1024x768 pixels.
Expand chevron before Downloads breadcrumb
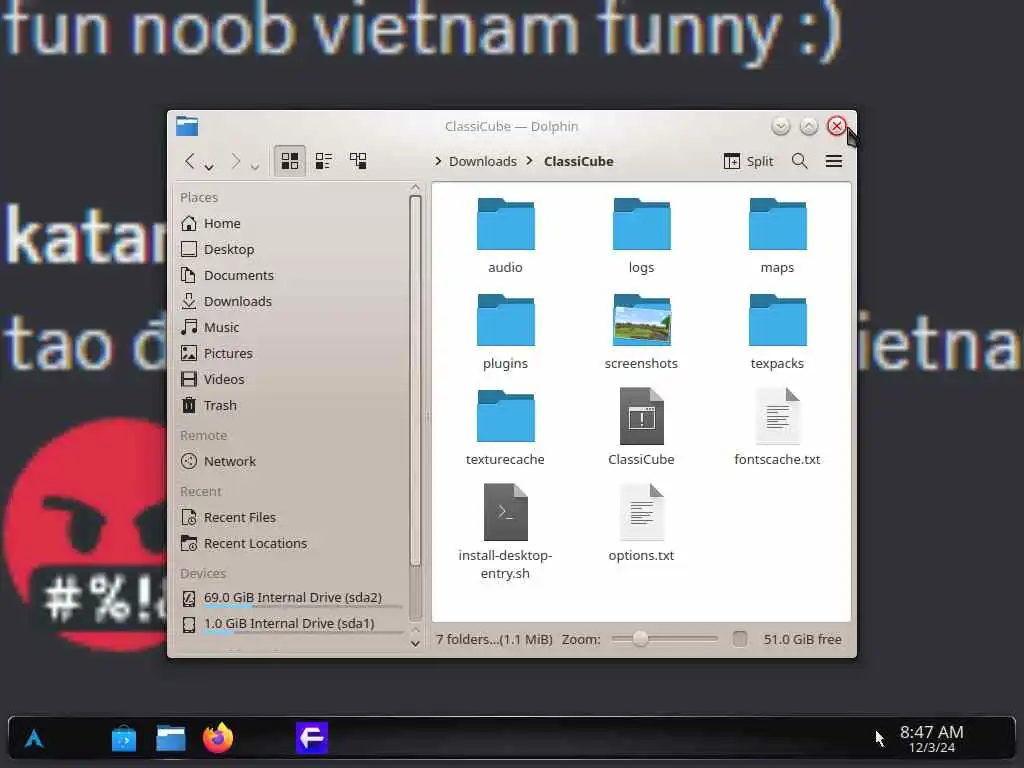[x=438, y=161]
